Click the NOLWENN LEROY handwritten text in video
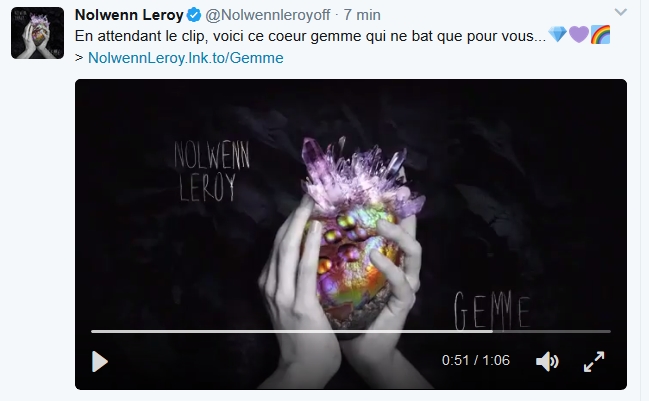 (212, 170)
